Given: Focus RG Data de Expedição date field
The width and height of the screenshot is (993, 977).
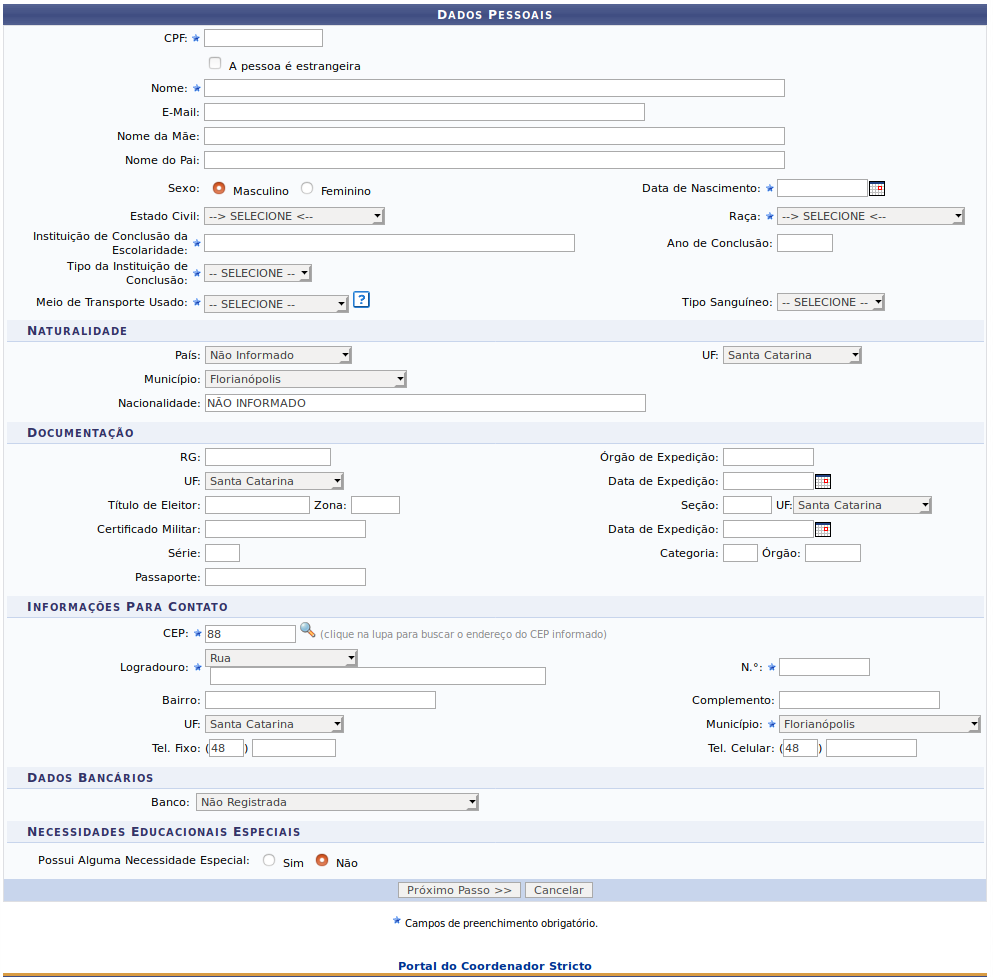Looking at the screenshot, I should tap(768, 481).
